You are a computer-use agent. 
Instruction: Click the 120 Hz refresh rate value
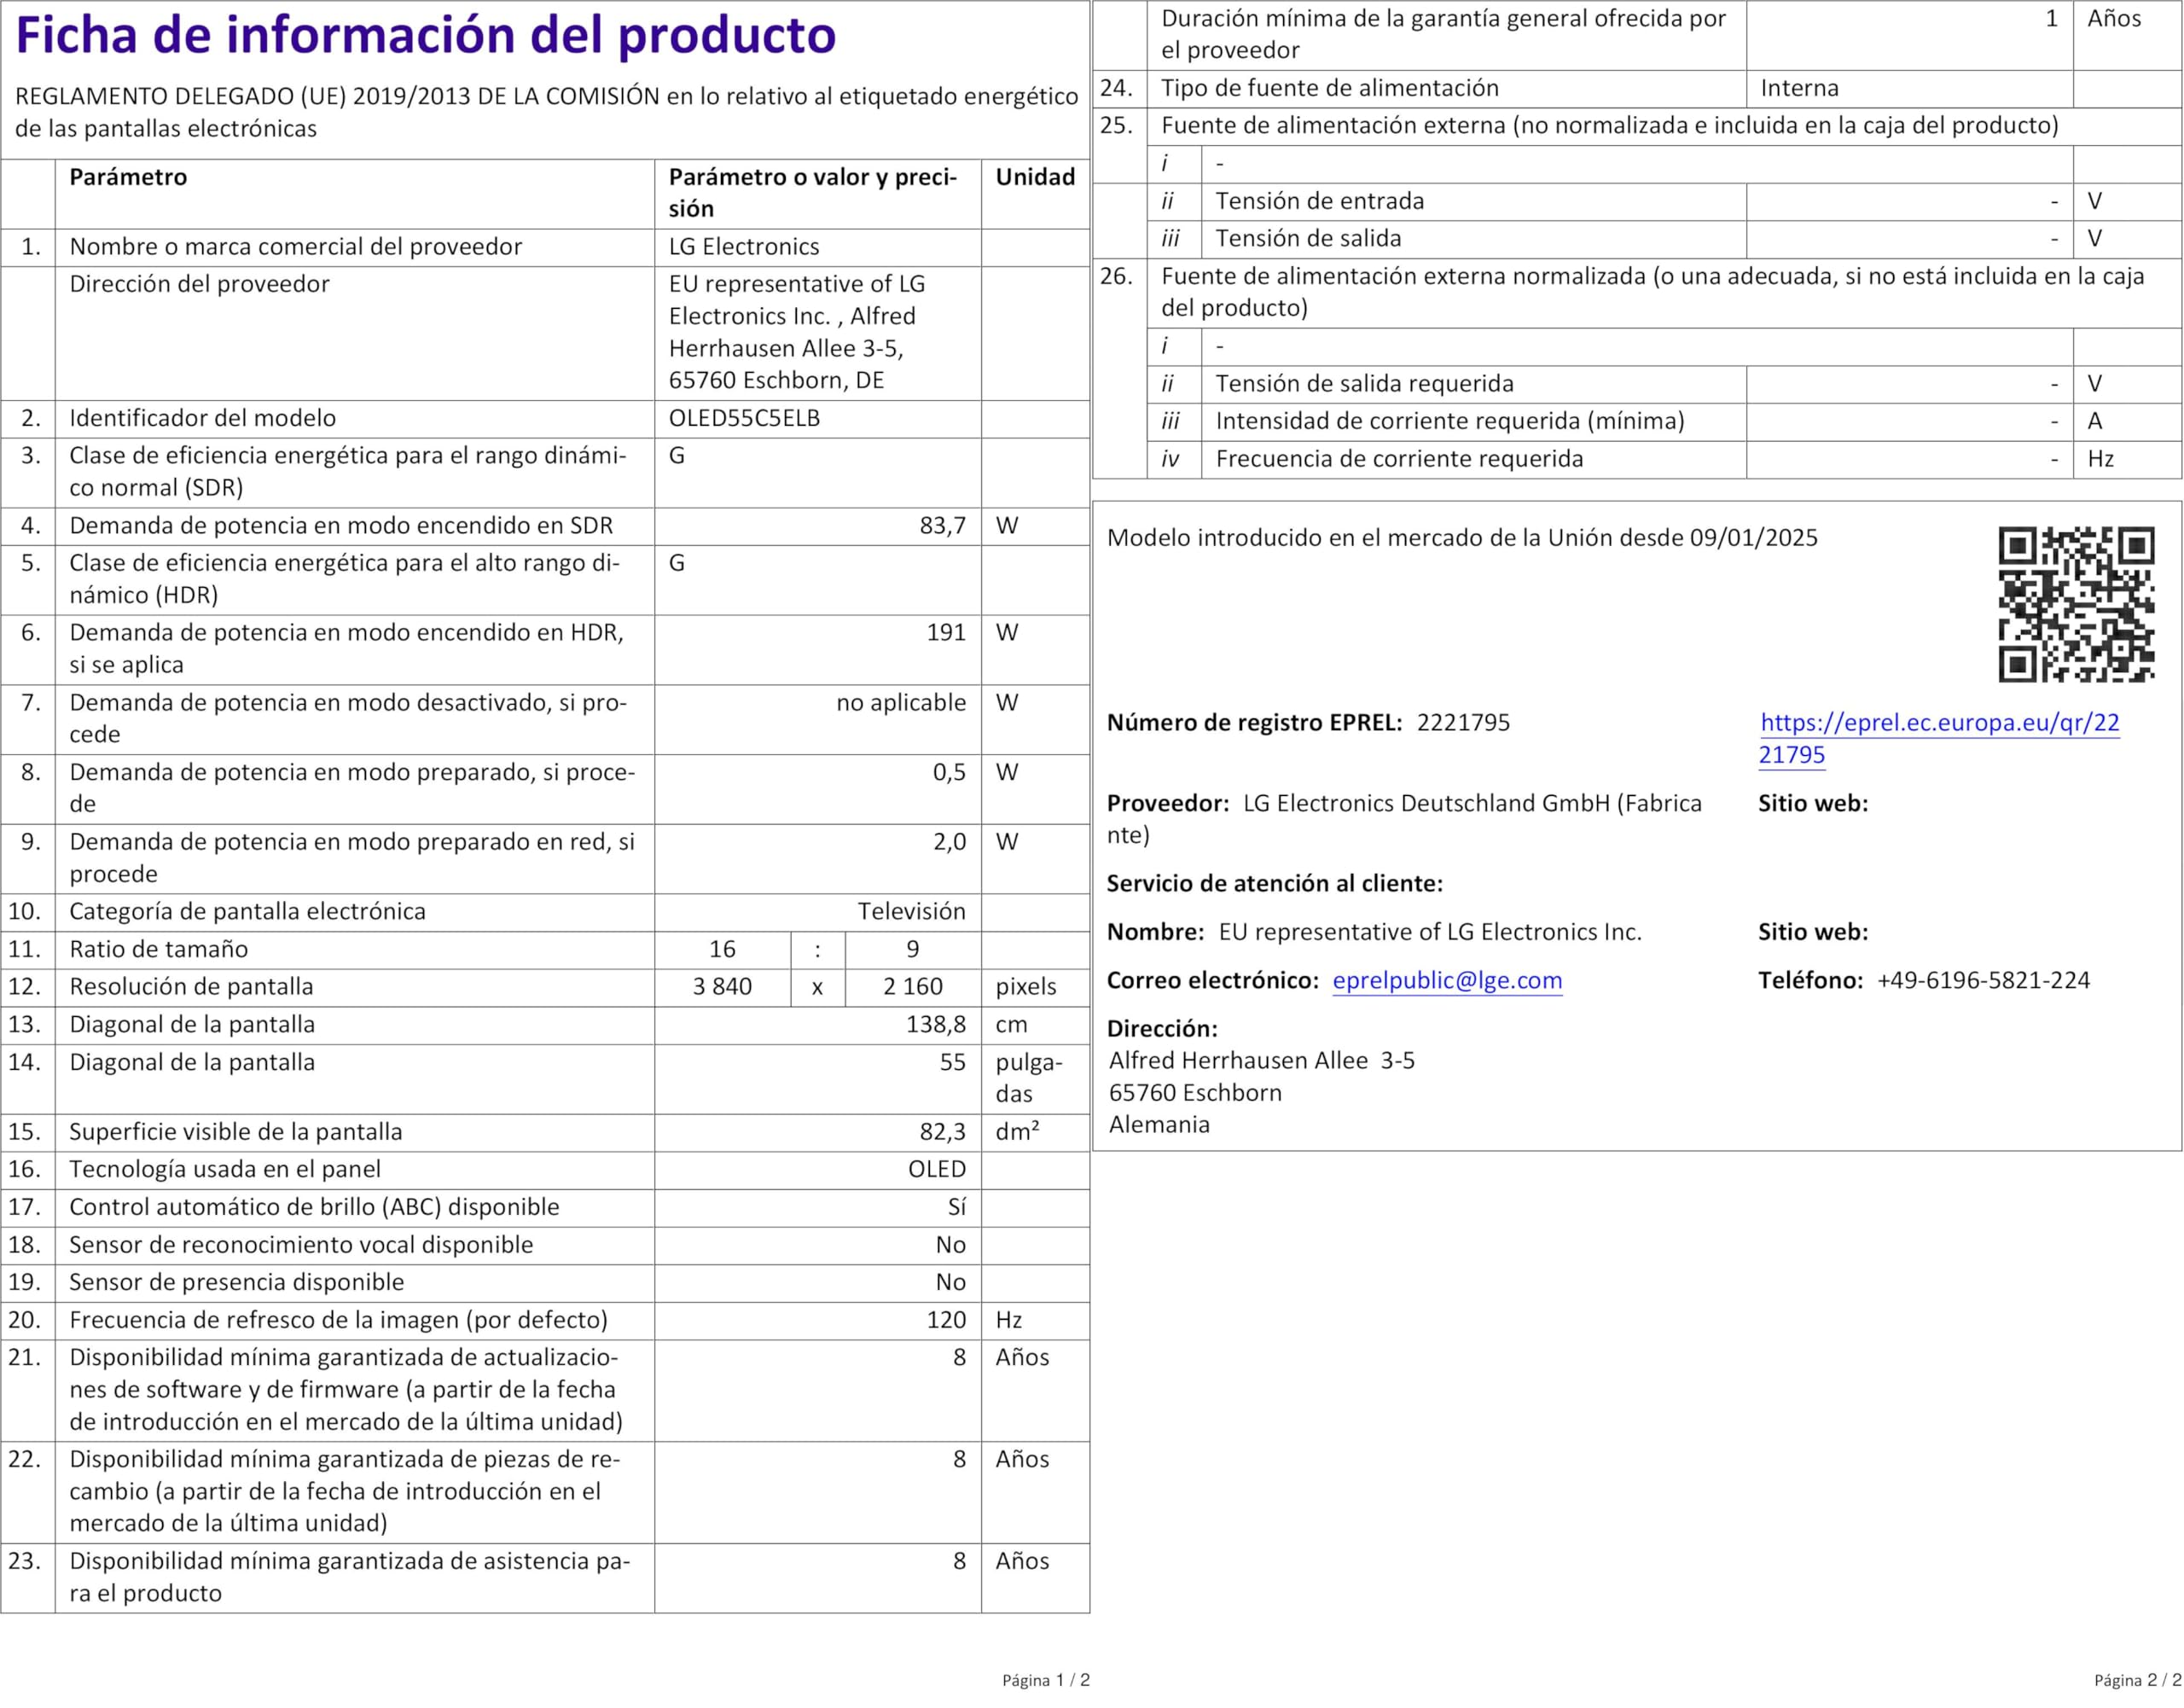pos(945,1320)
